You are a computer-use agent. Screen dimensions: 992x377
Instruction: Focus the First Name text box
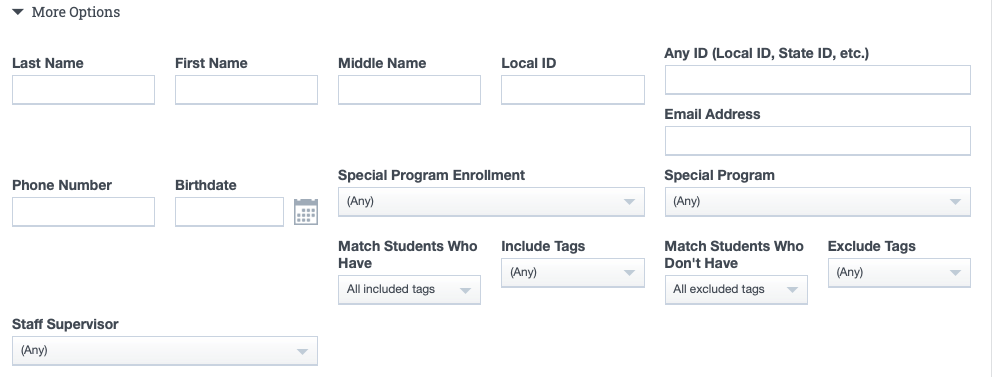tap(246, 90)
